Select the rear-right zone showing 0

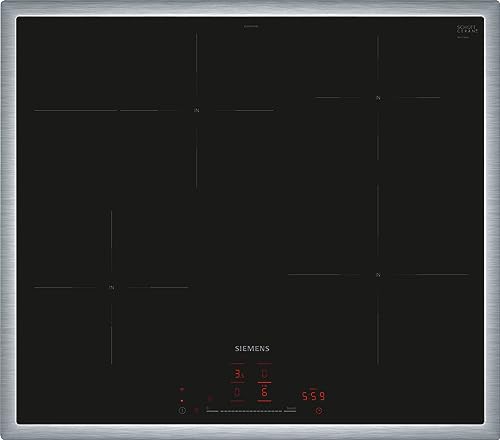[264, 374]
